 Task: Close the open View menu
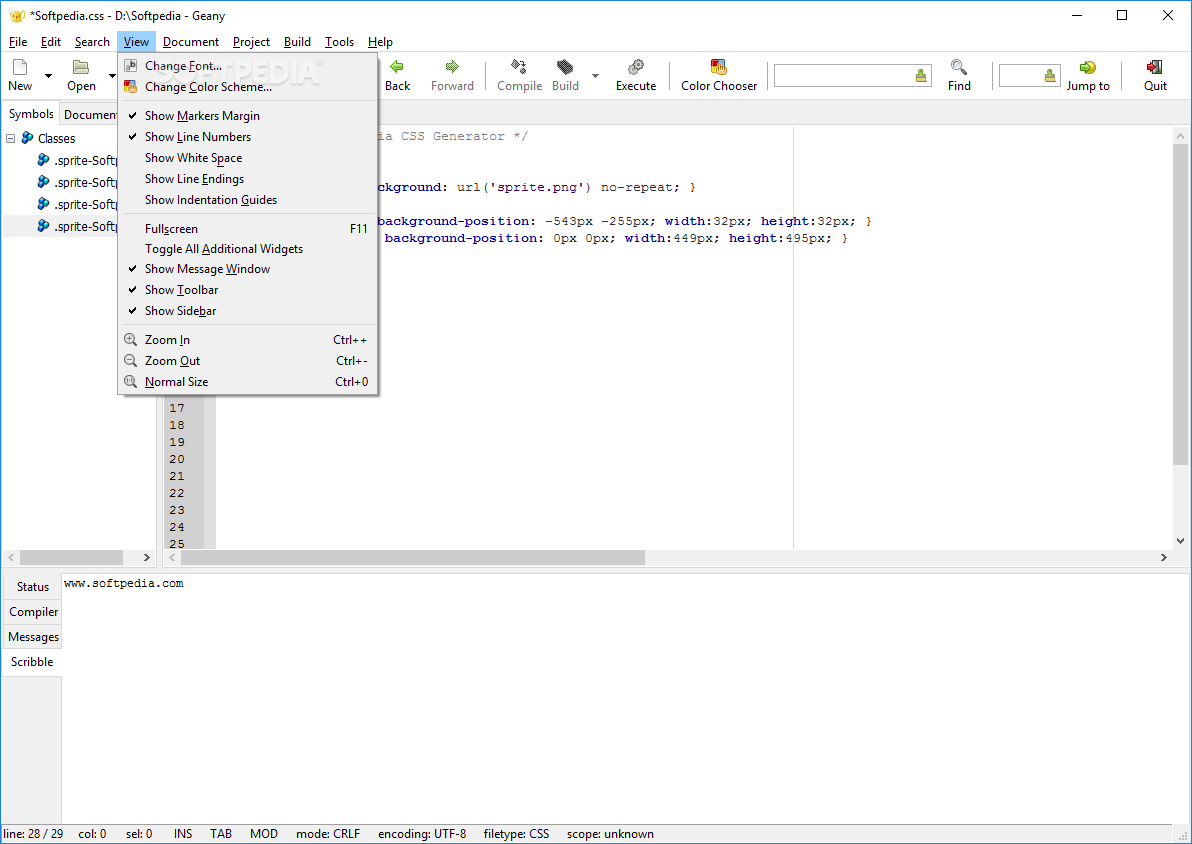[137, 42]
